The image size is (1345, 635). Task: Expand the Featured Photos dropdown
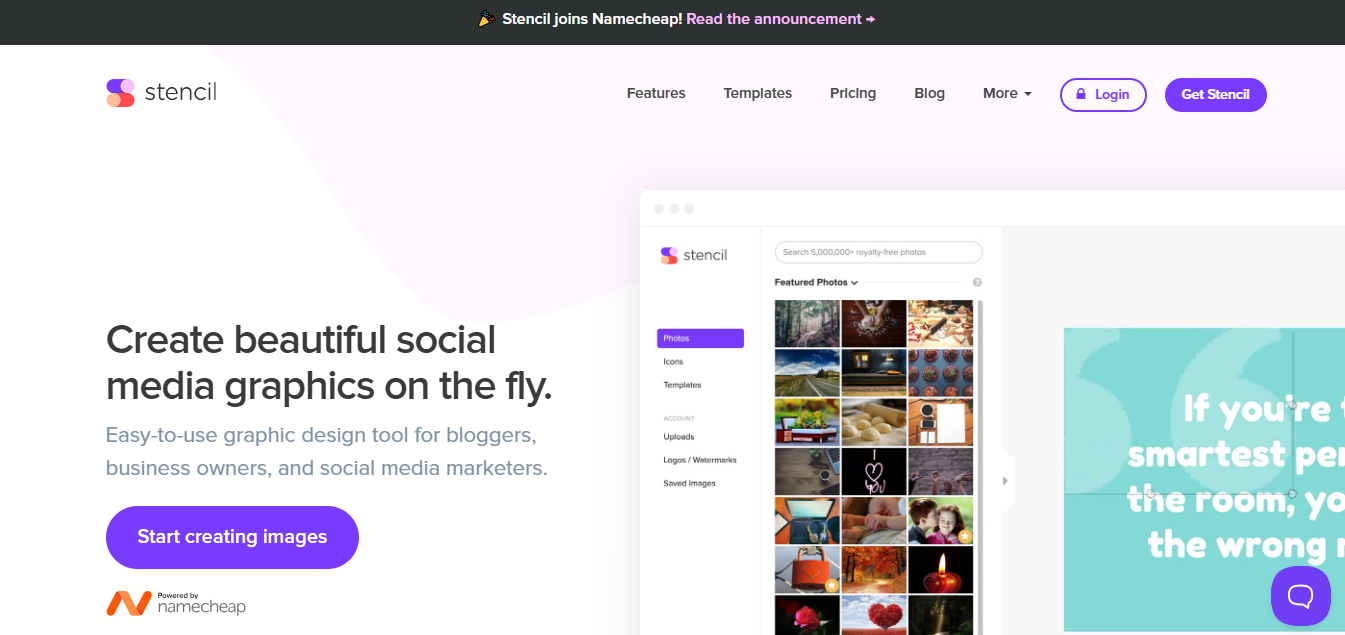tap(817, 283)
